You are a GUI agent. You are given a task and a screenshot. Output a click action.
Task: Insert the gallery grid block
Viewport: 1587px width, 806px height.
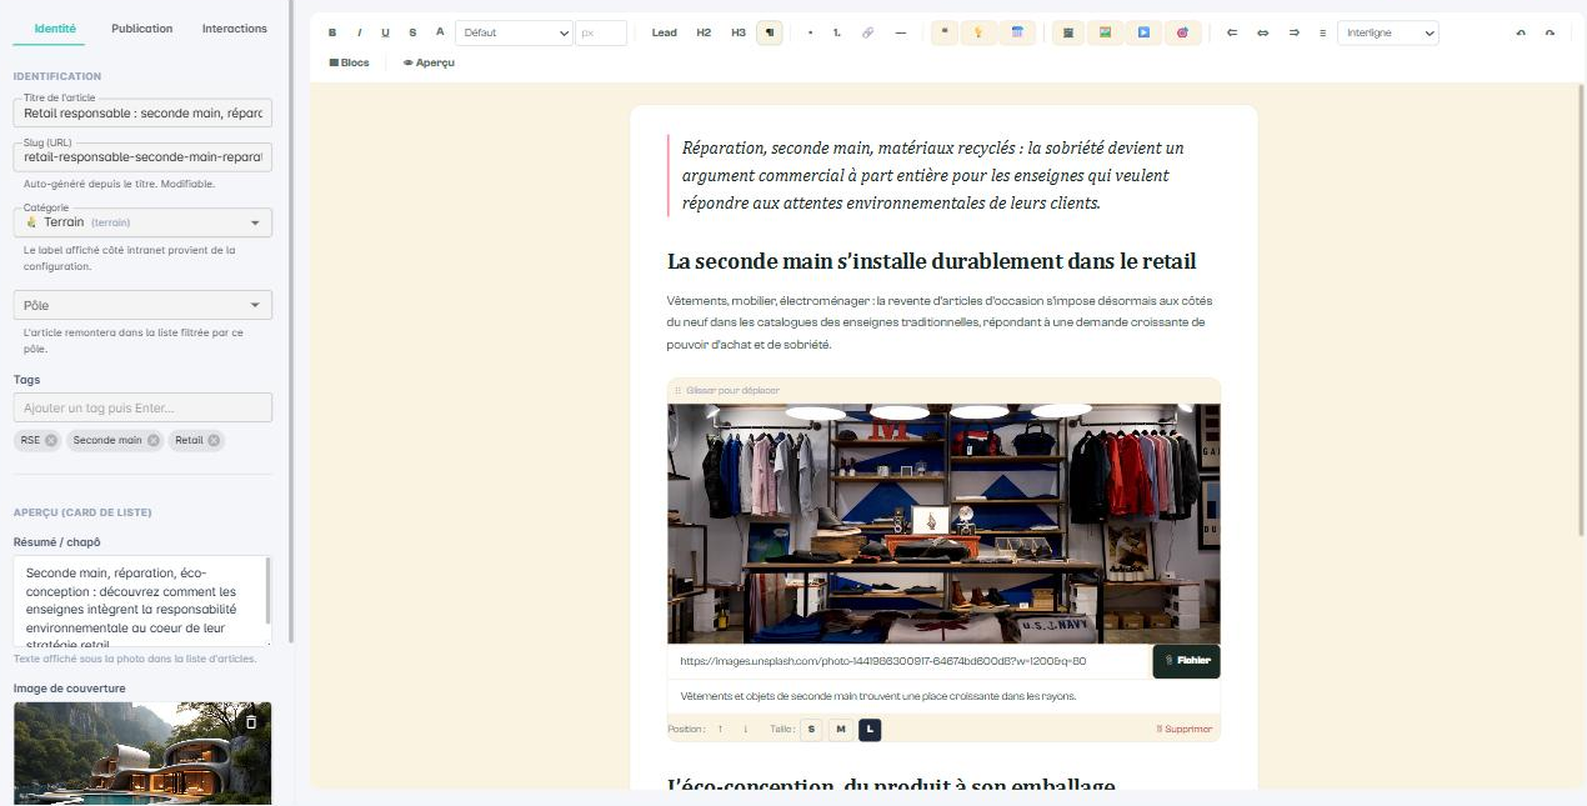click(x=1068, y=33)
